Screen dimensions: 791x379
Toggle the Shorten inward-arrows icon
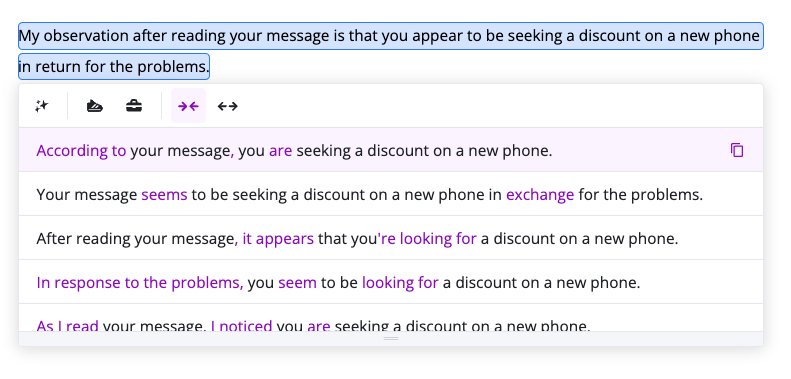[x=188, y=106]
